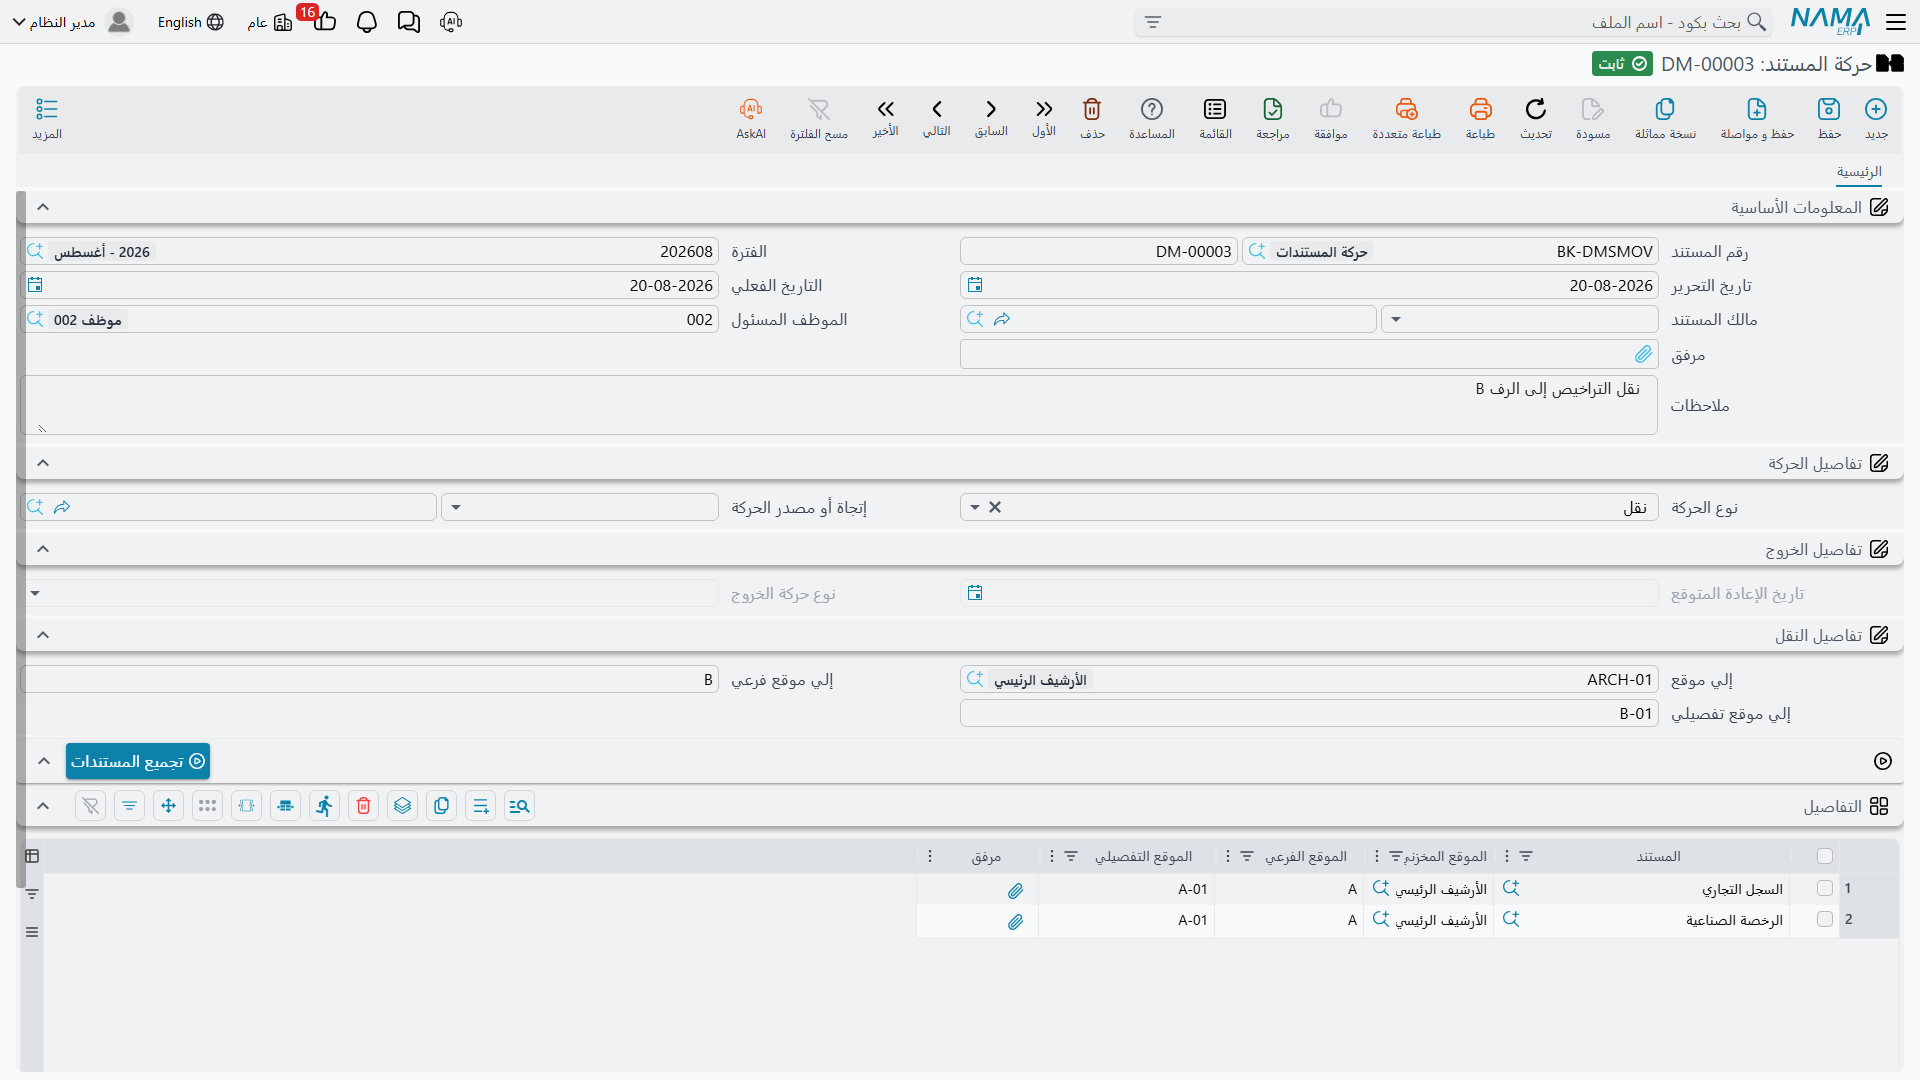Open column menu for الموقع التفصيلي
This screenshot has width=1920, height=1080.
click(x=1051, y=856)
